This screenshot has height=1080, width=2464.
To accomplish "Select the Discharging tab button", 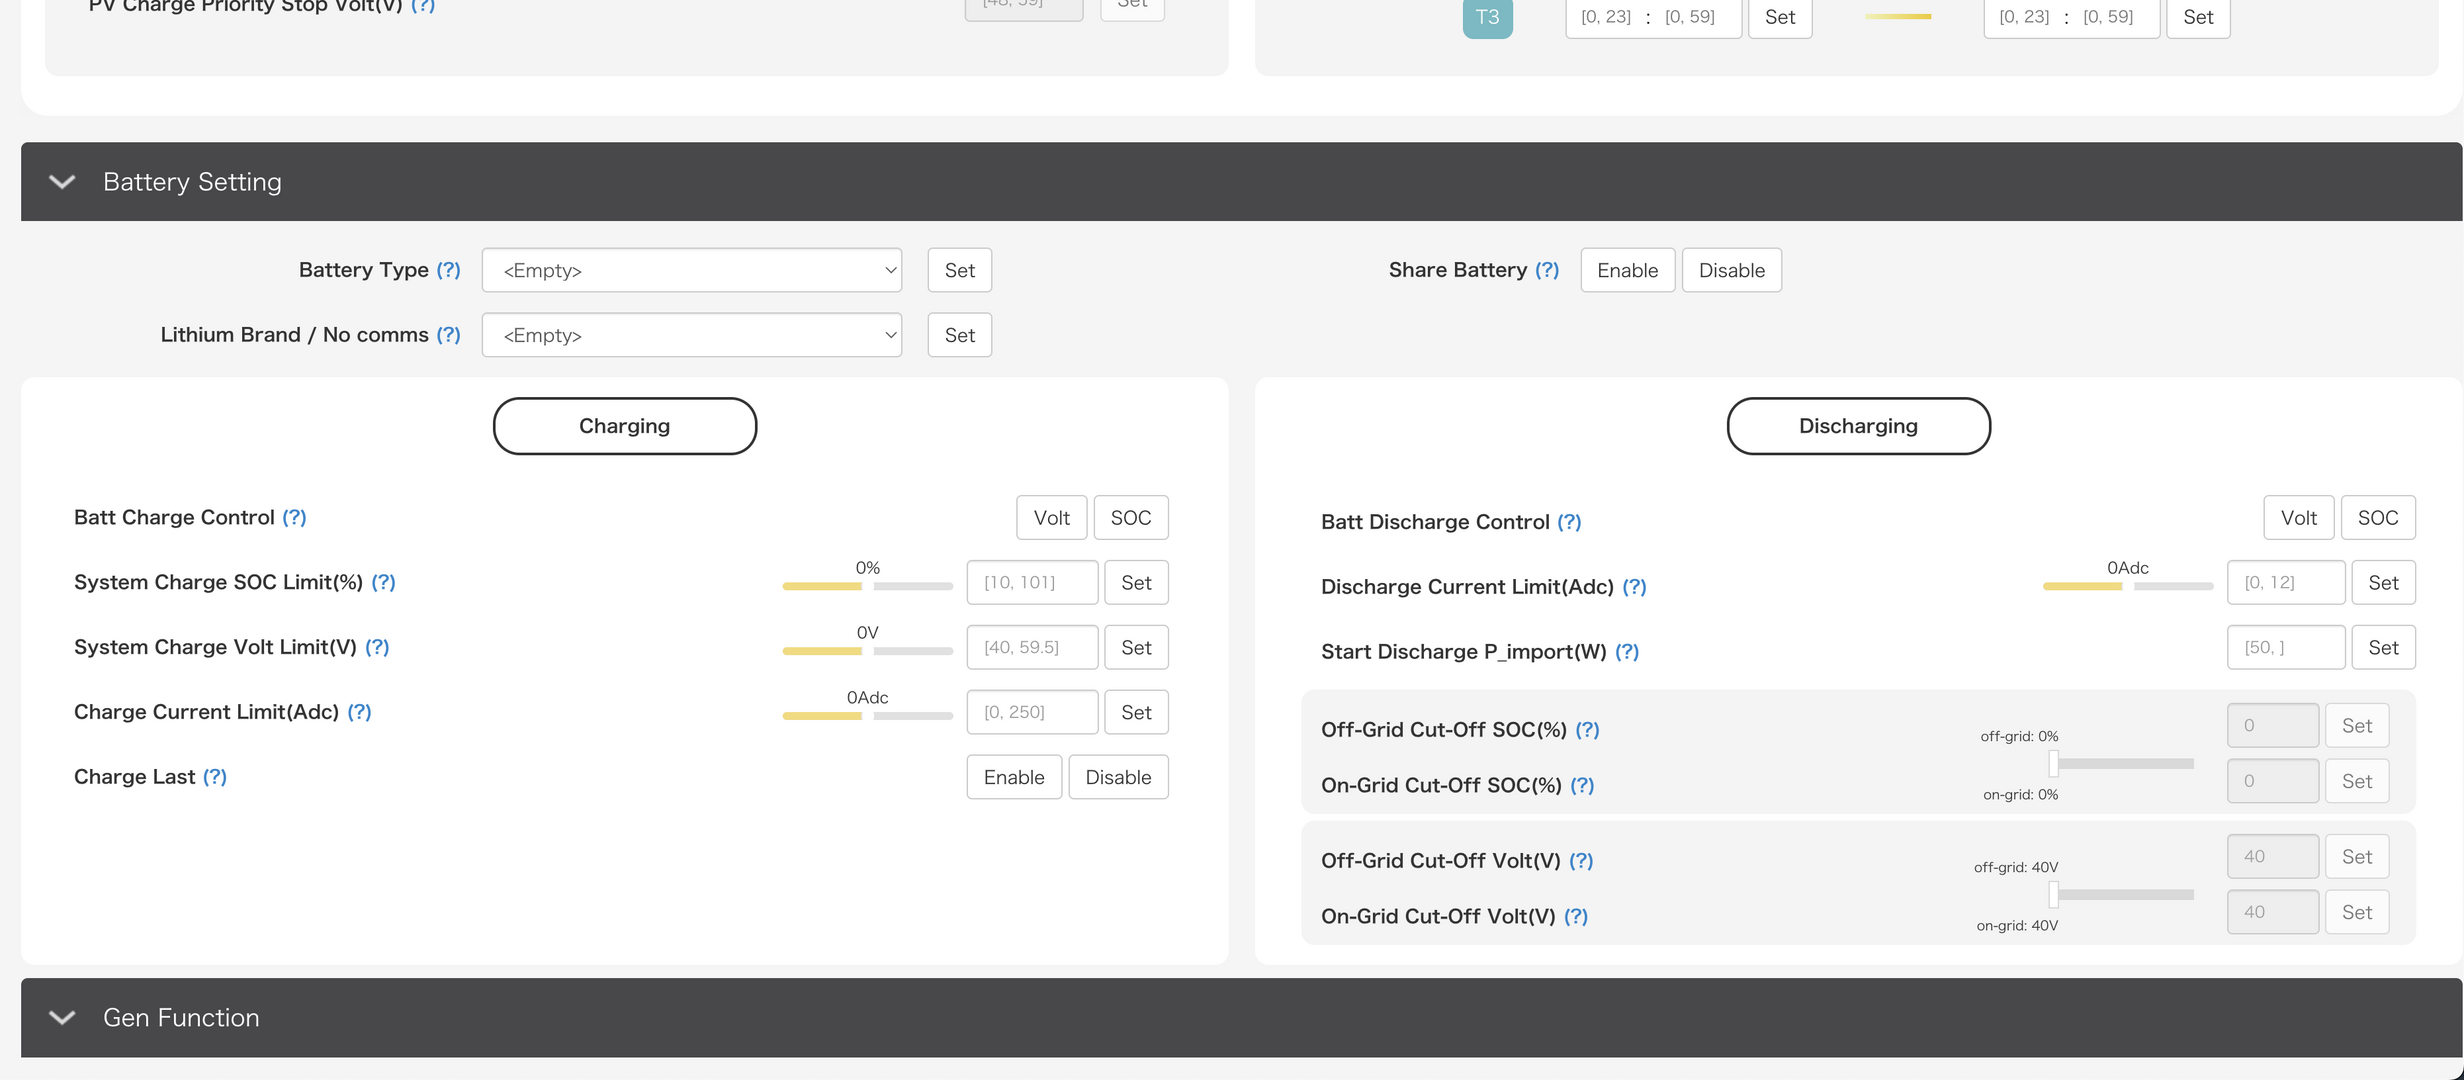I will [x=1858, y=426].
